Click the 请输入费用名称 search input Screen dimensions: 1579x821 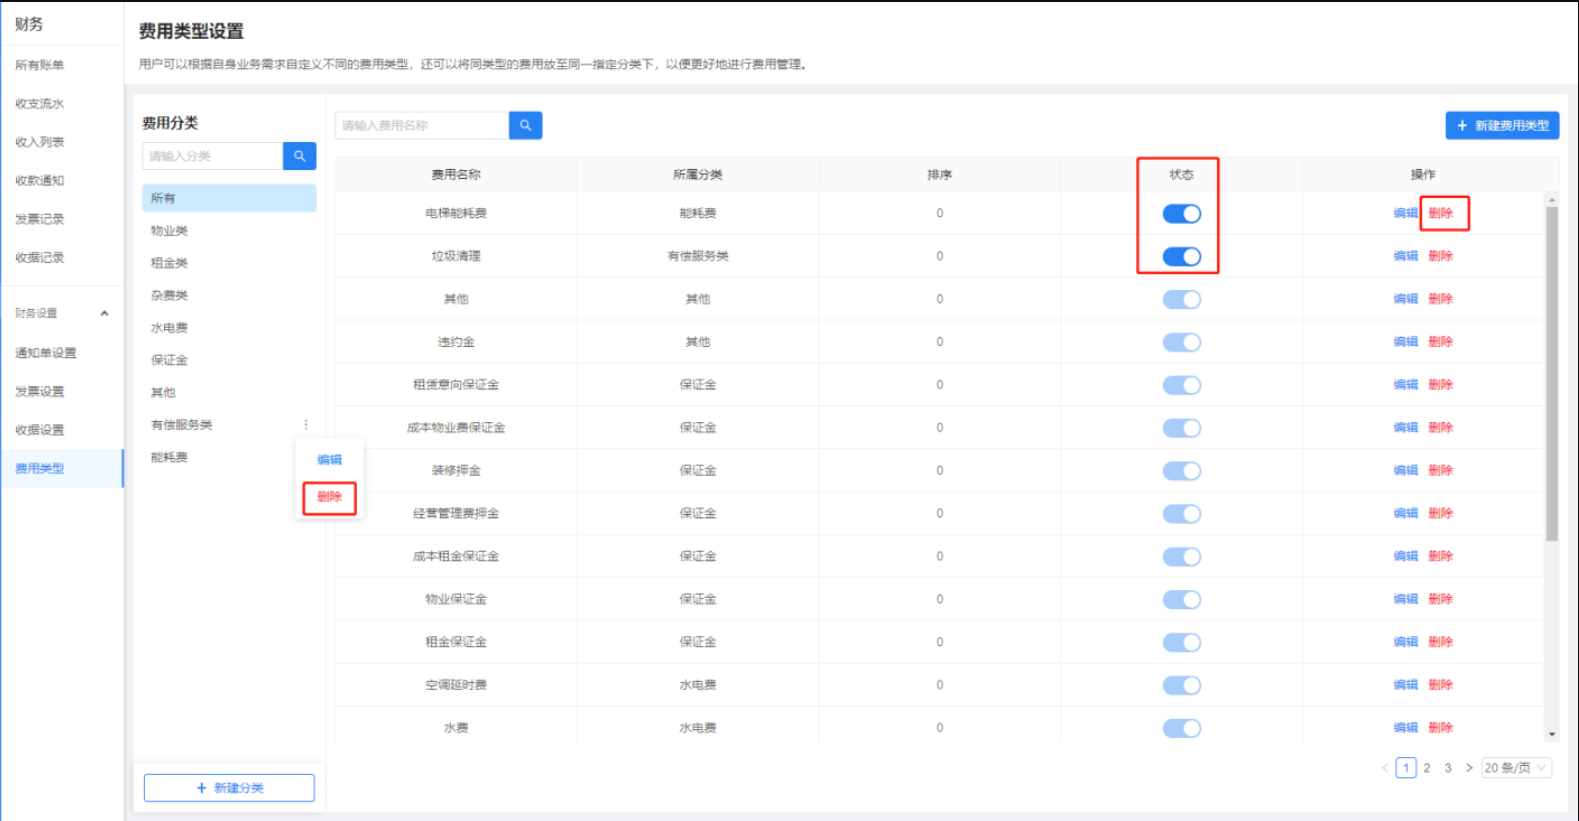[x=422, y=126]
